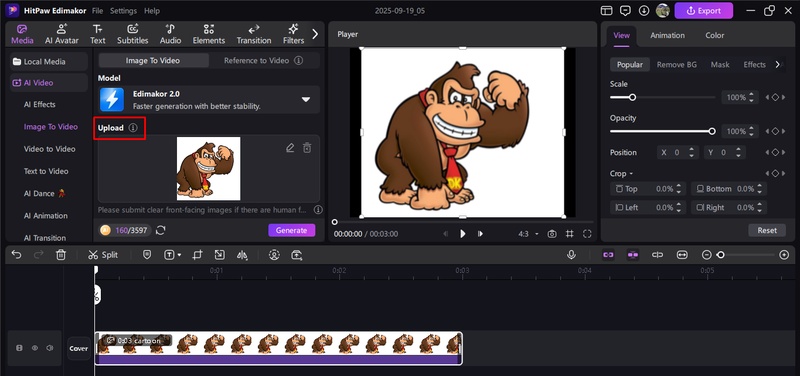Select AI Video in the sidebar
Image resolution: width=800 pixels, height=376 pixels.
click(x=49, y=83)
